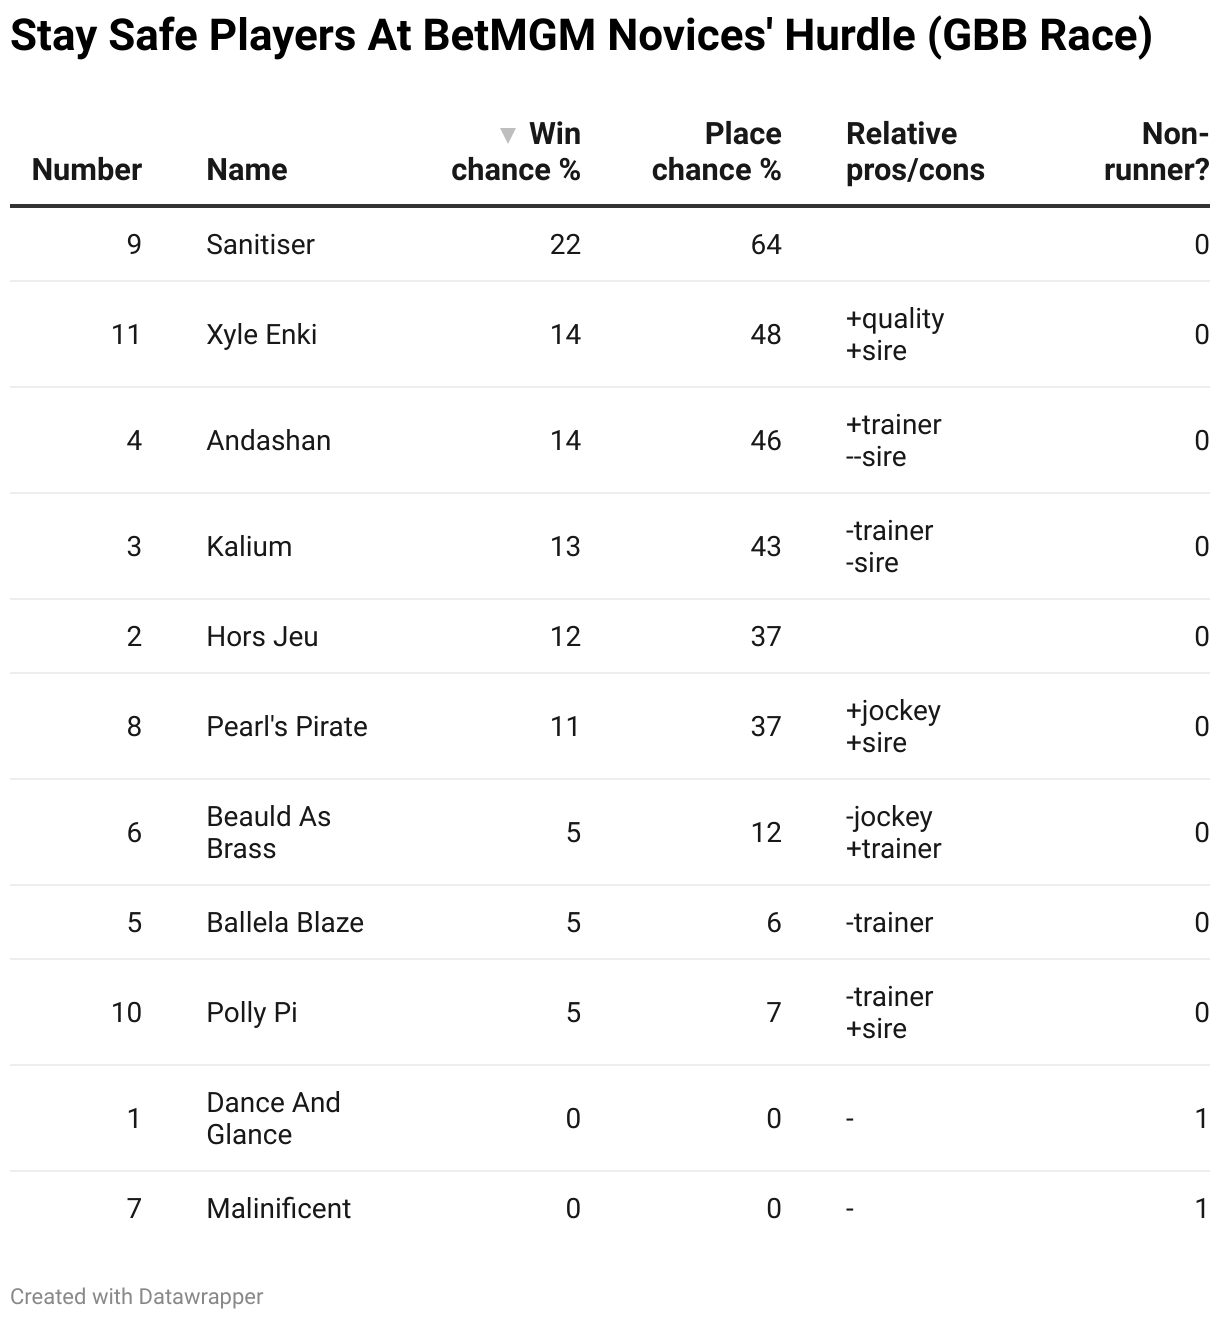
Task: Click the chart title heading
Action: (x=580, y=37)
